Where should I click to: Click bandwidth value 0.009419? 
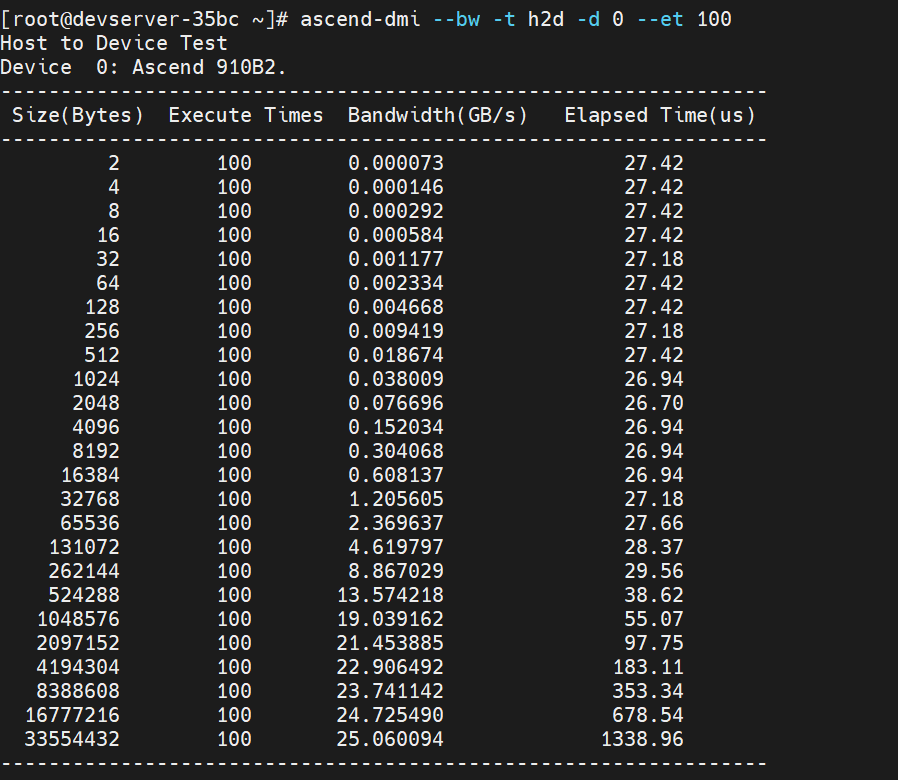pyautogui.click(x=396, y=332)
